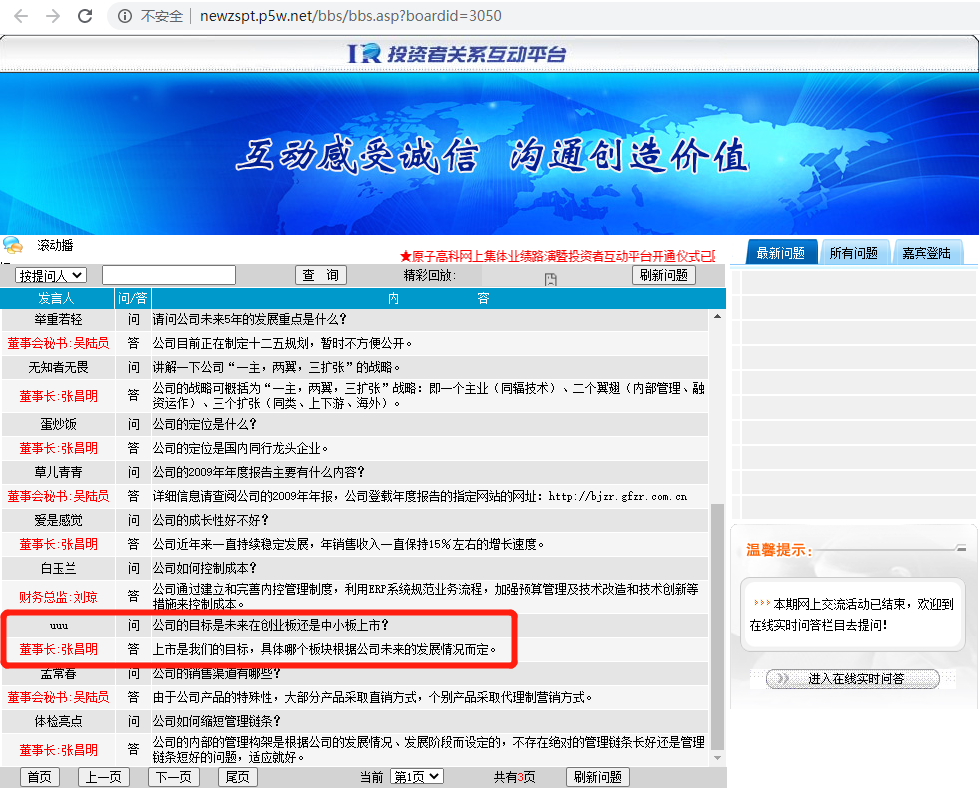Click the 查询 search button
The image size is (980, 788).
[x=320, y=275]
